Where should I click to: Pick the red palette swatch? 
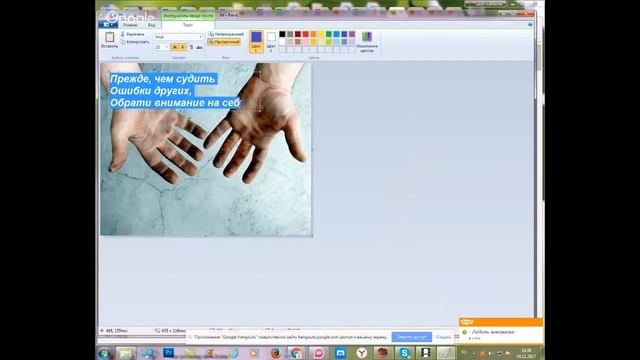(x=305, y=34)
